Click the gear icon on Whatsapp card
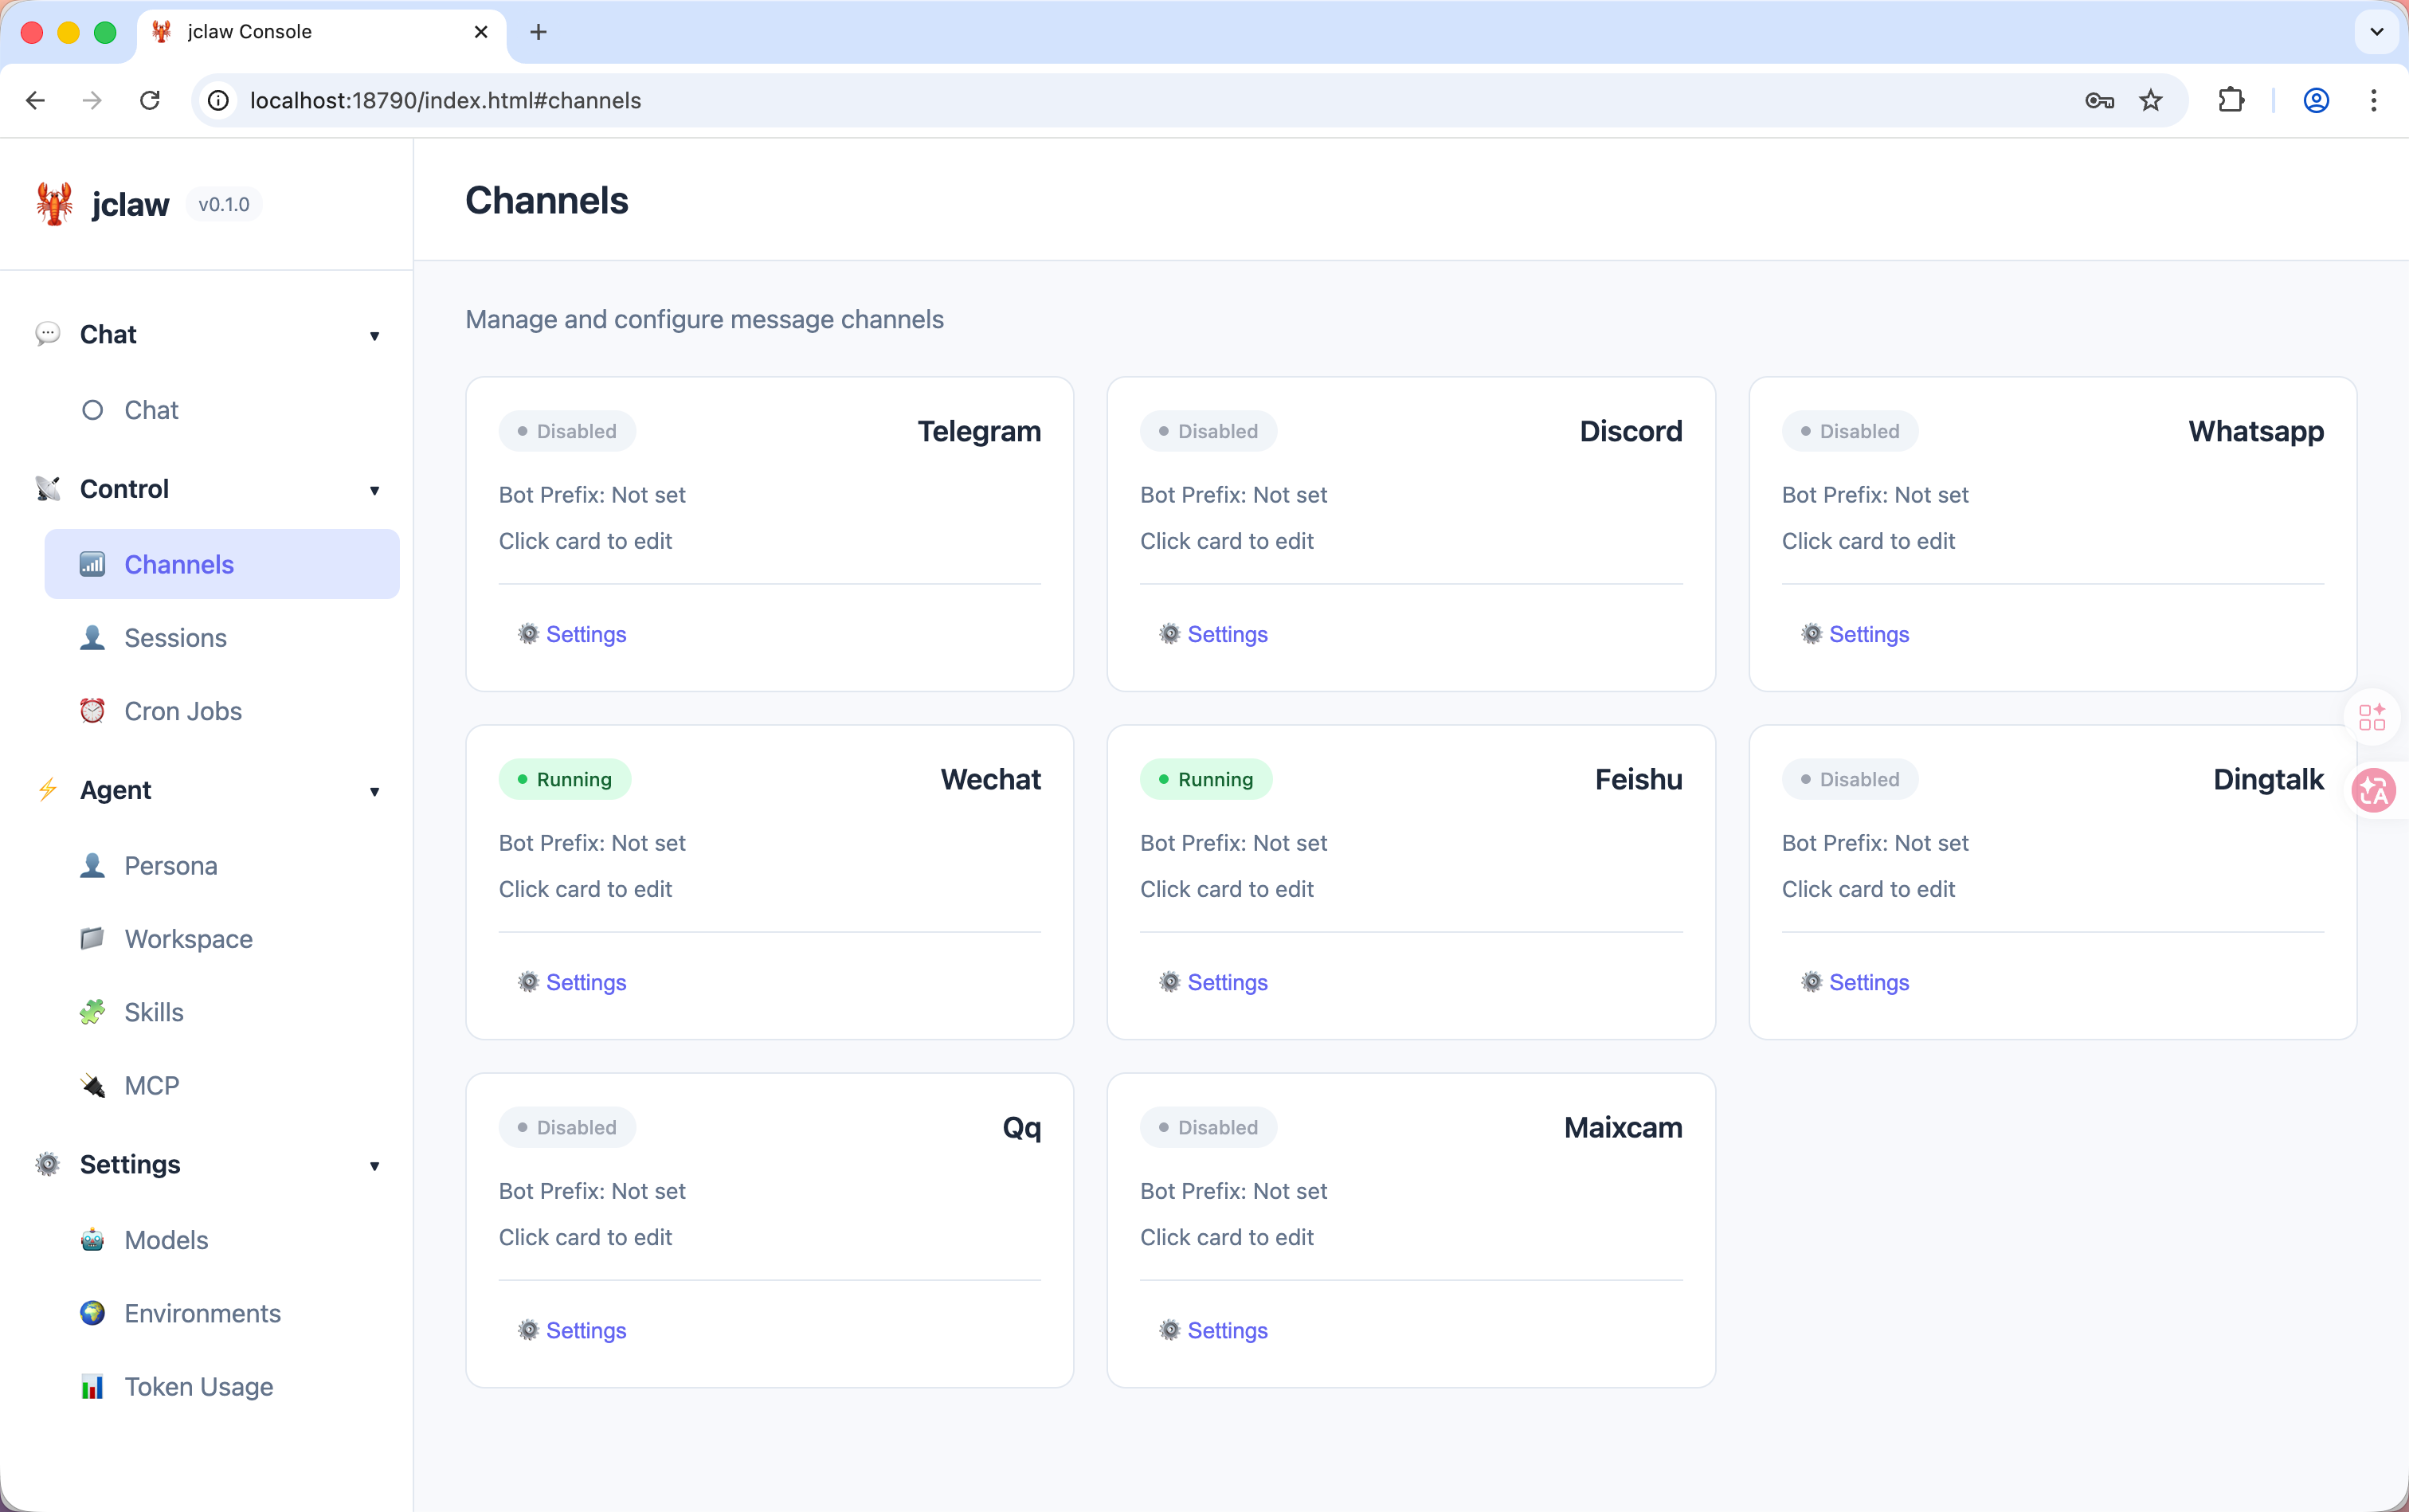Viewport: 2409px width, 1512px height. (1812, 634)
